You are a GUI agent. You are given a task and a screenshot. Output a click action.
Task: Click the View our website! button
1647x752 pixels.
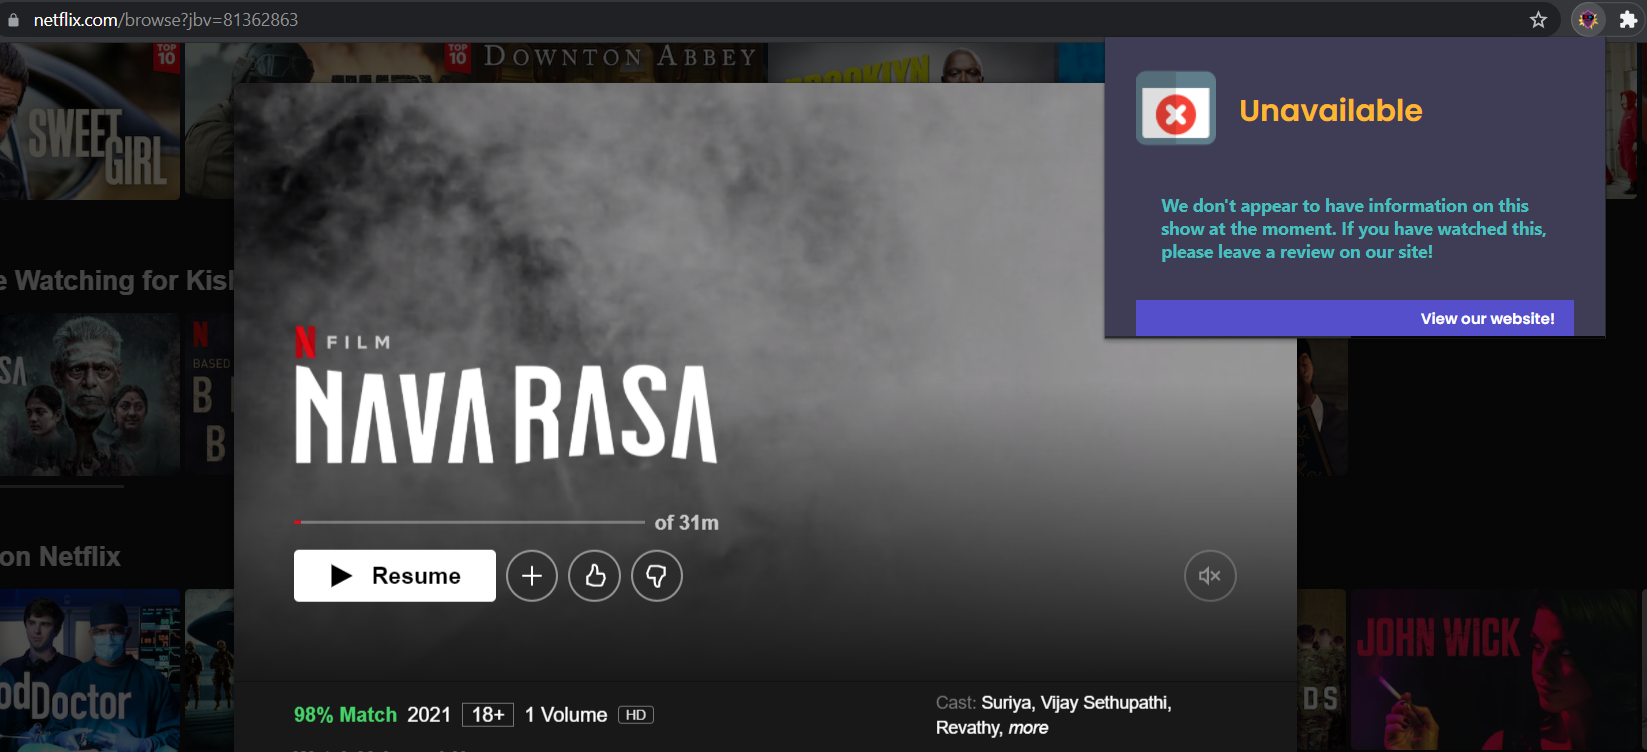click(x=1355, y=318)
